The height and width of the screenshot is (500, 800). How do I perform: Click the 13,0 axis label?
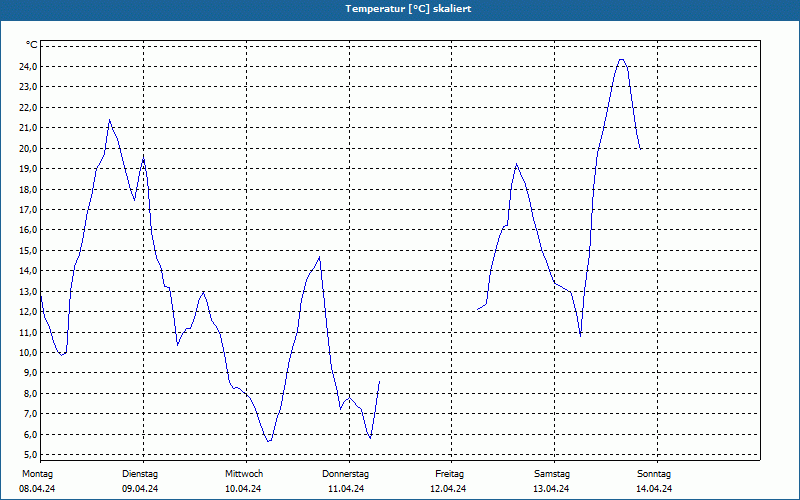(x=28, y=291)
